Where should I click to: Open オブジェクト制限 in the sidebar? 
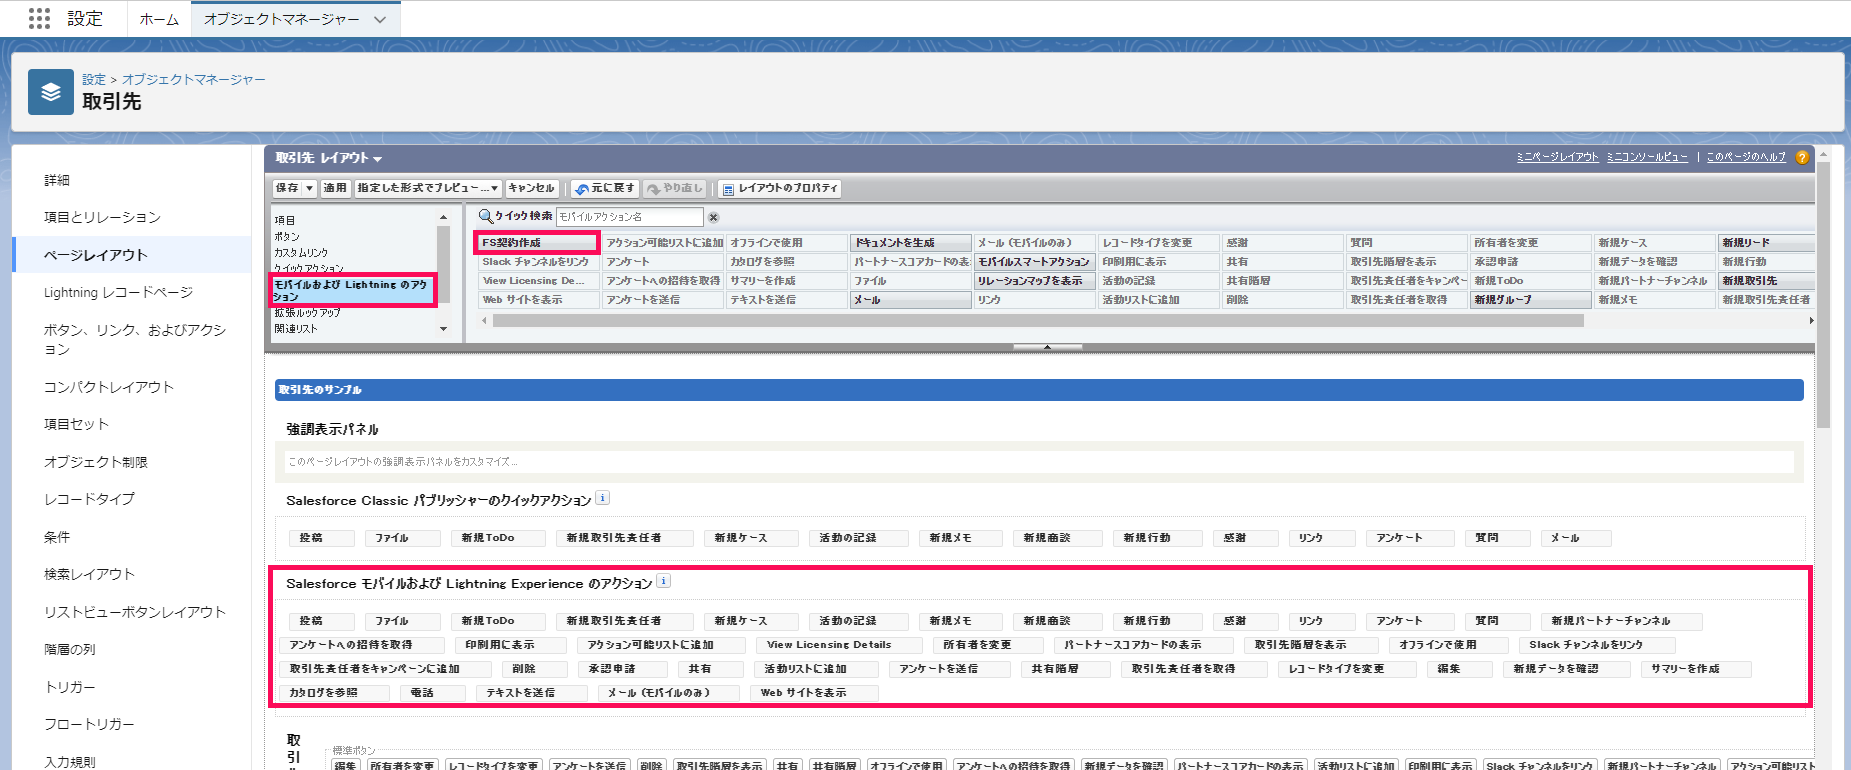coord(96,462)
